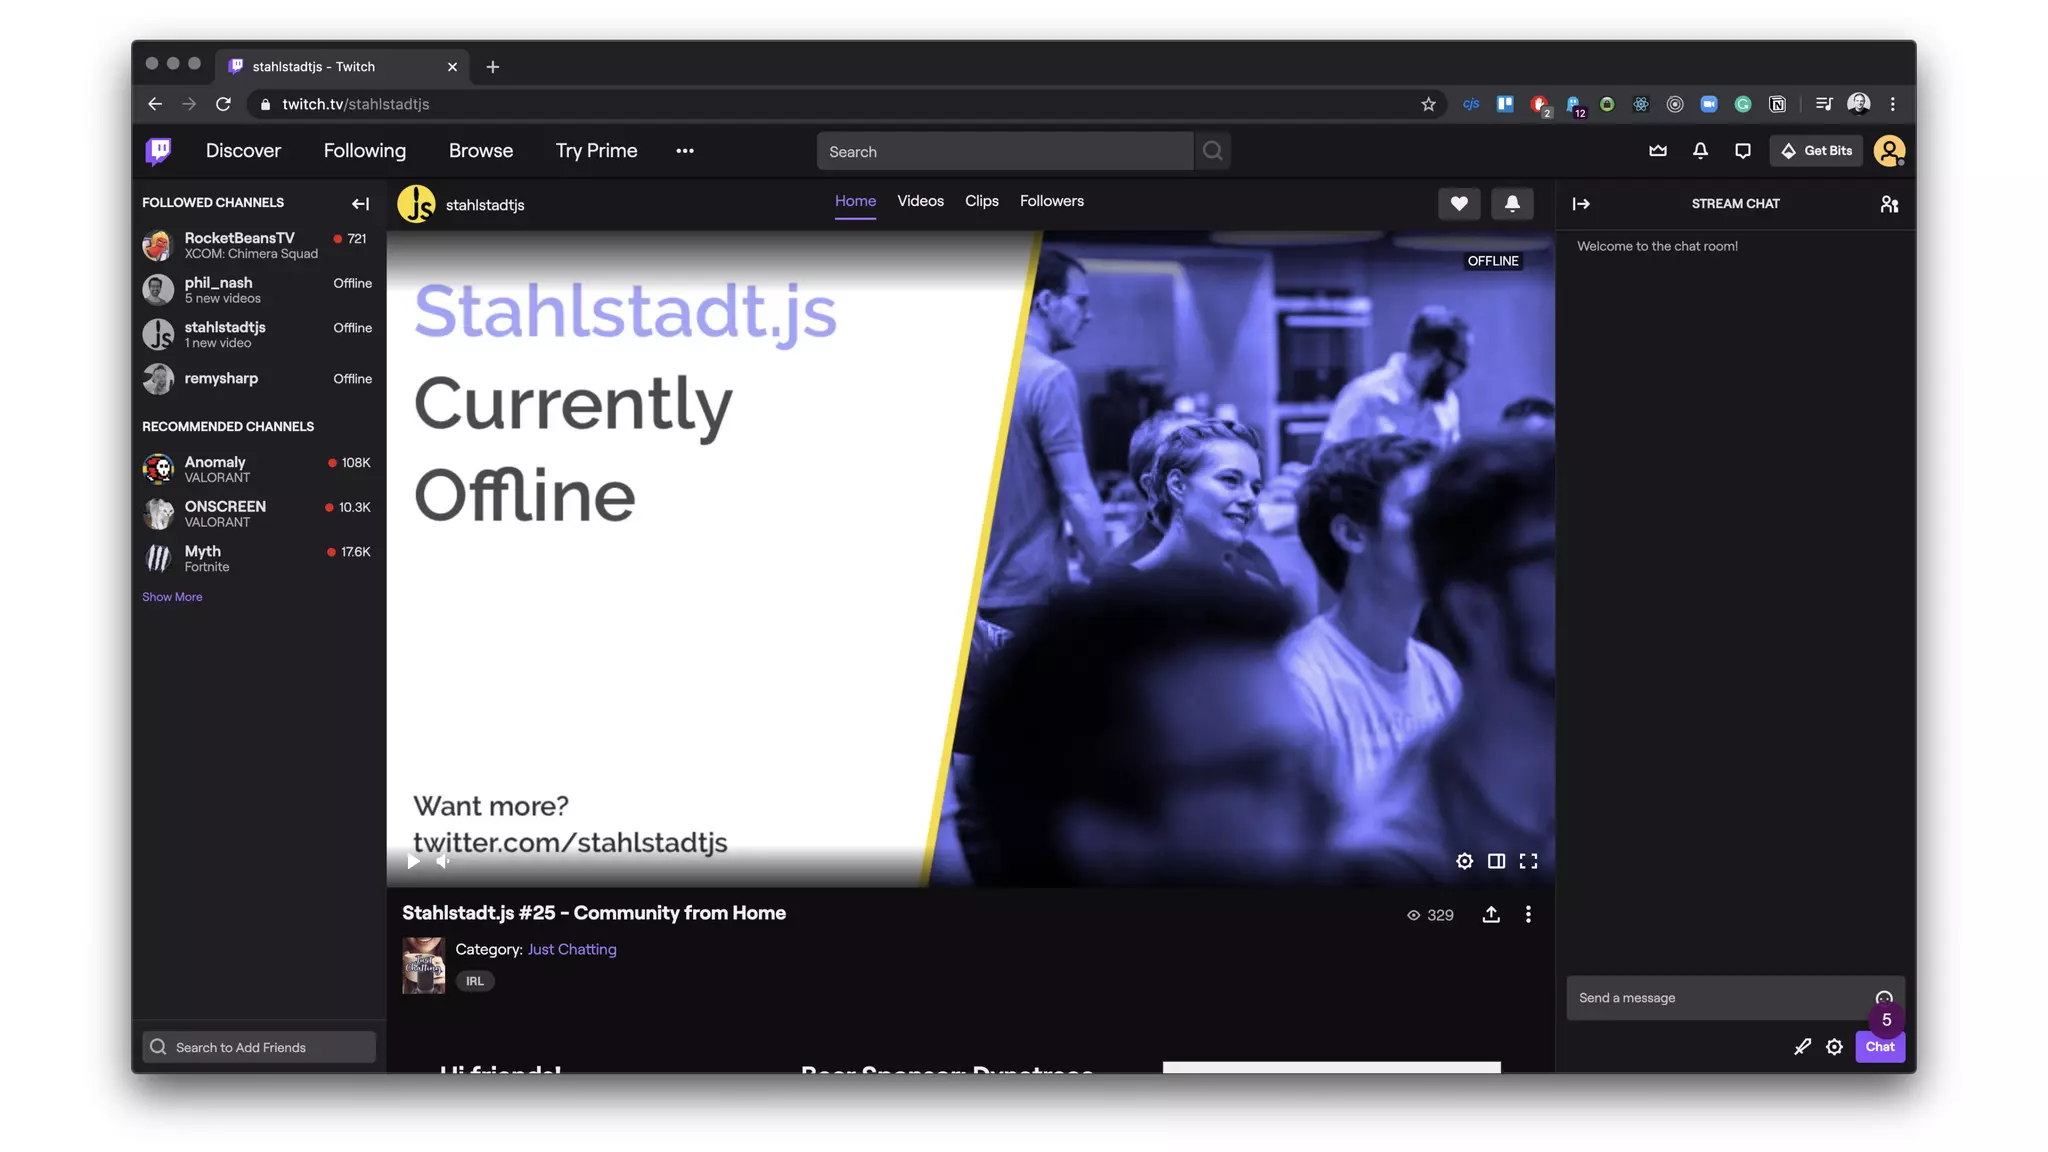Switch to the Clips tab
The image size is (2048, 1152).
click(x=981, y=201)
